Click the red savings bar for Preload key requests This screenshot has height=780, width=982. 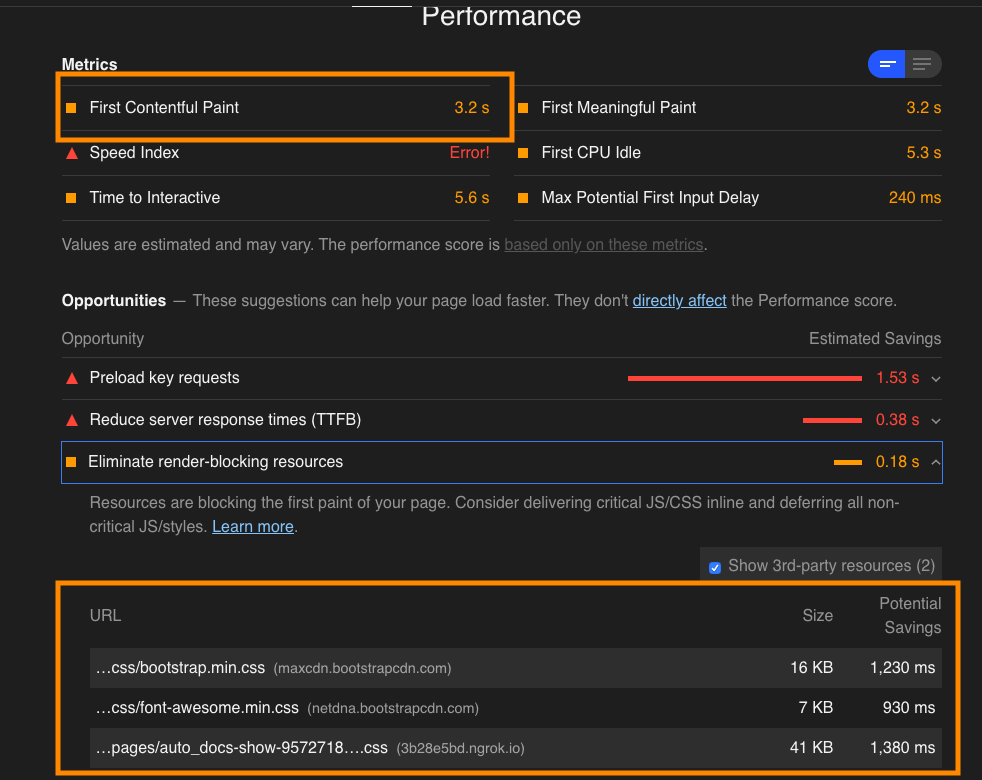pyautogui.click(x=744, y=379)
